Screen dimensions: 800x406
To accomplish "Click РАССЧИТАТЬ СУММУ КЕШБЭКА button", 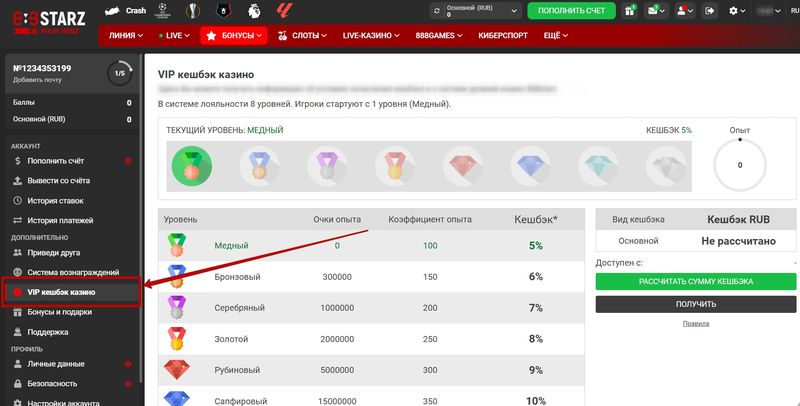I will pyautogui.click(x=696, y=282).
